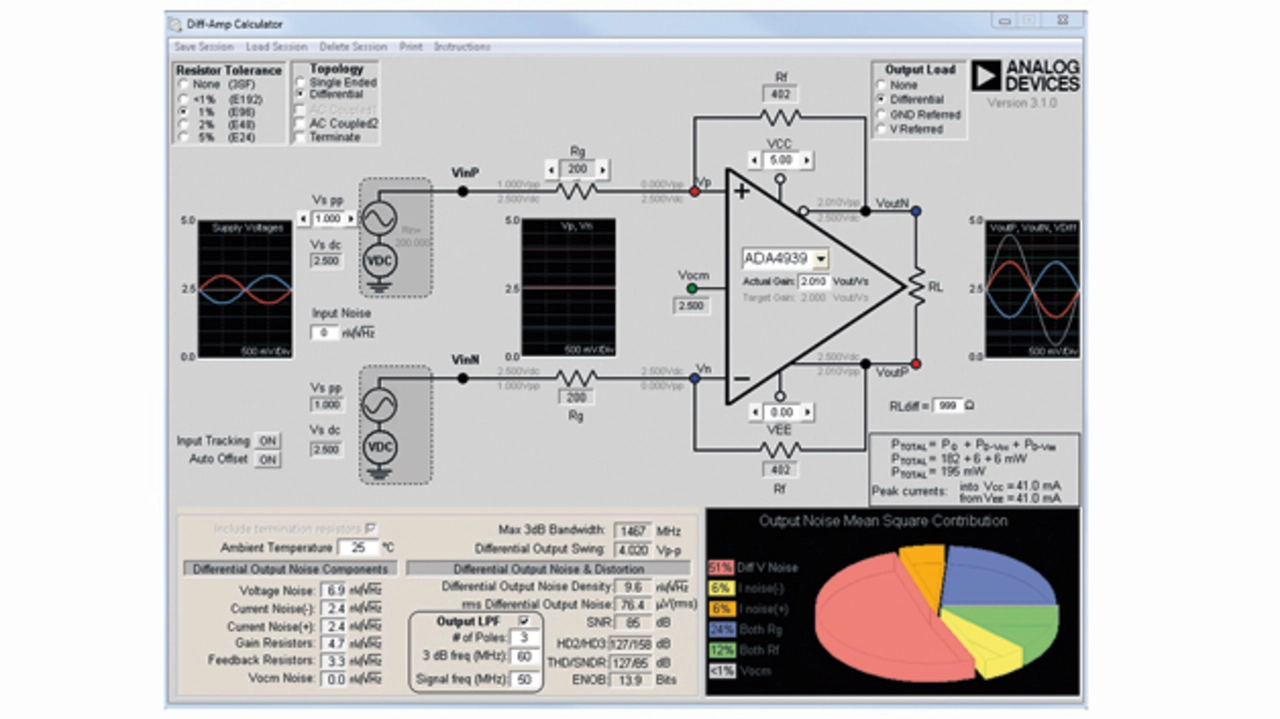Open the Vp, Vn waveform graph
The height and width of the screenshot is (719, 1280).
tap(568, 288)
